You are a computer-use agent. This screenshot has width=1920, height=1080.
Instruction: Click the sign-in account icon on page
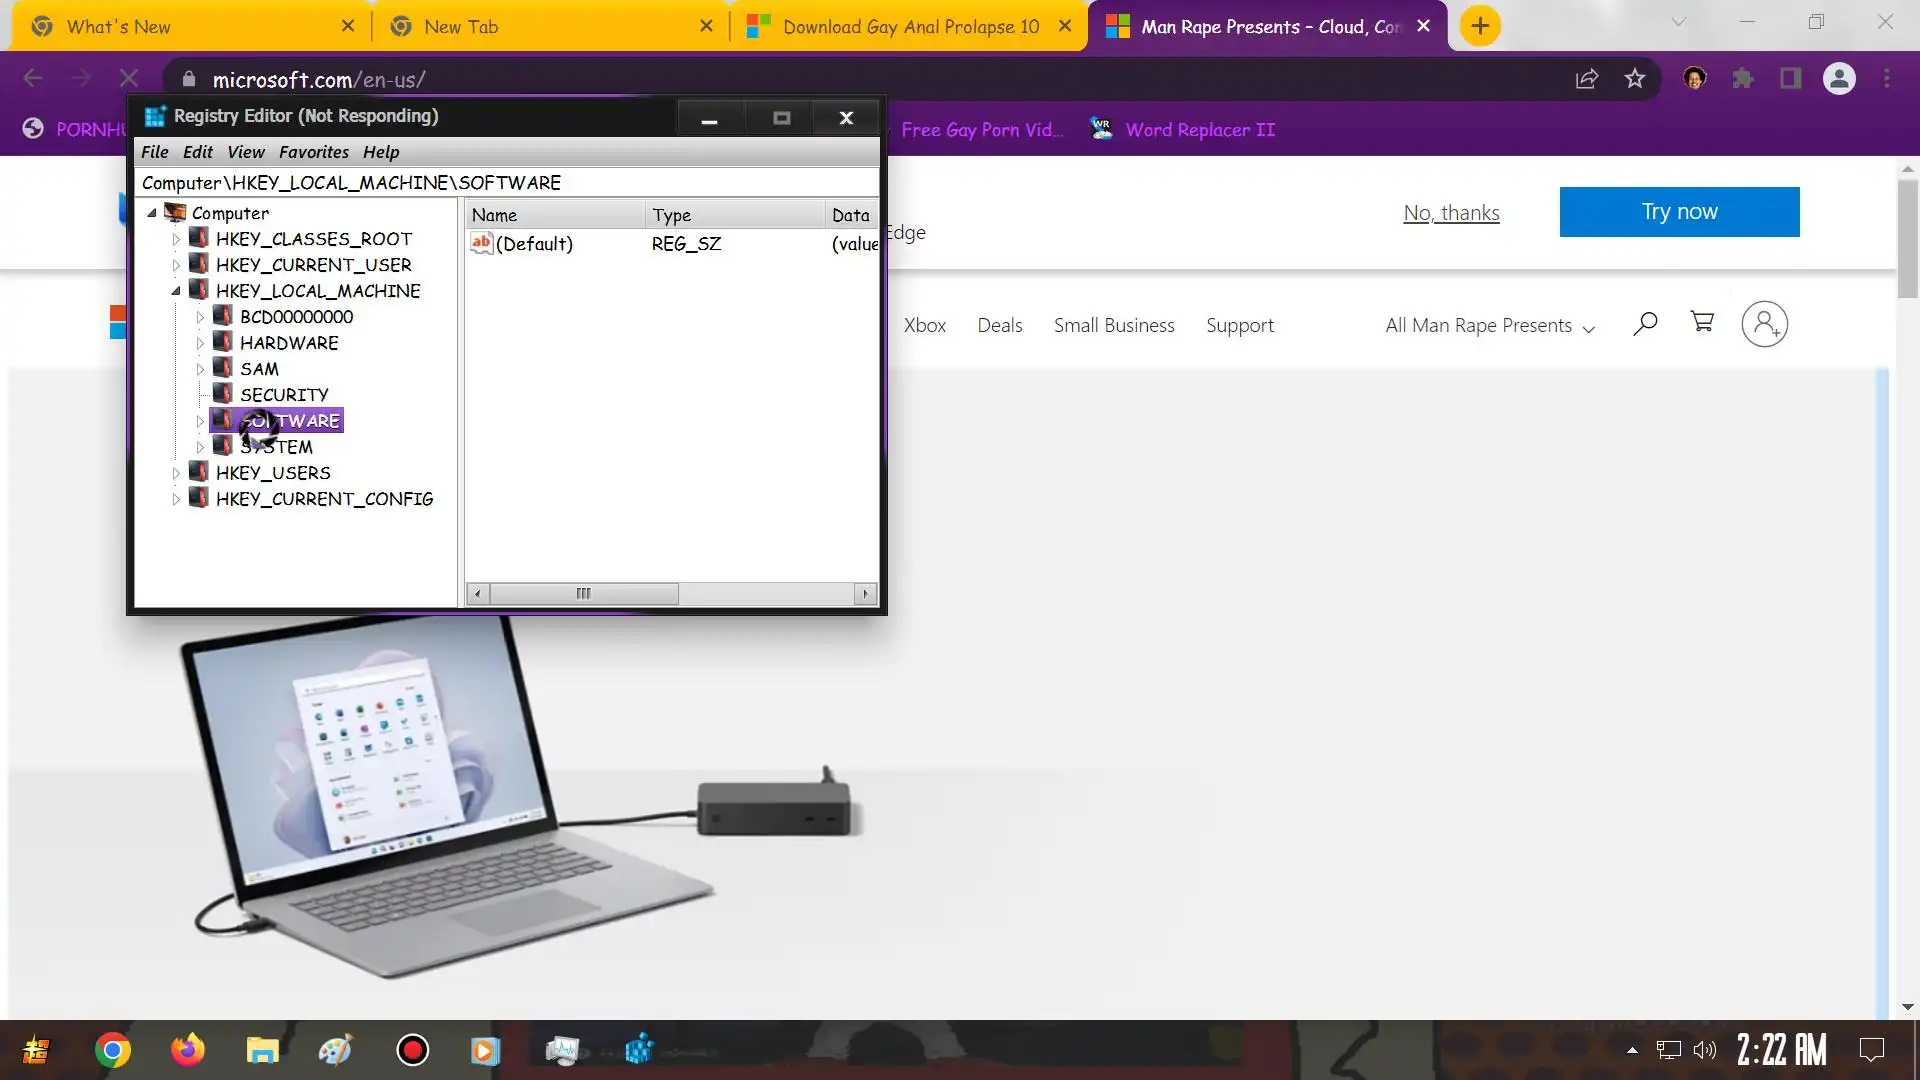tap(1764, 324)
